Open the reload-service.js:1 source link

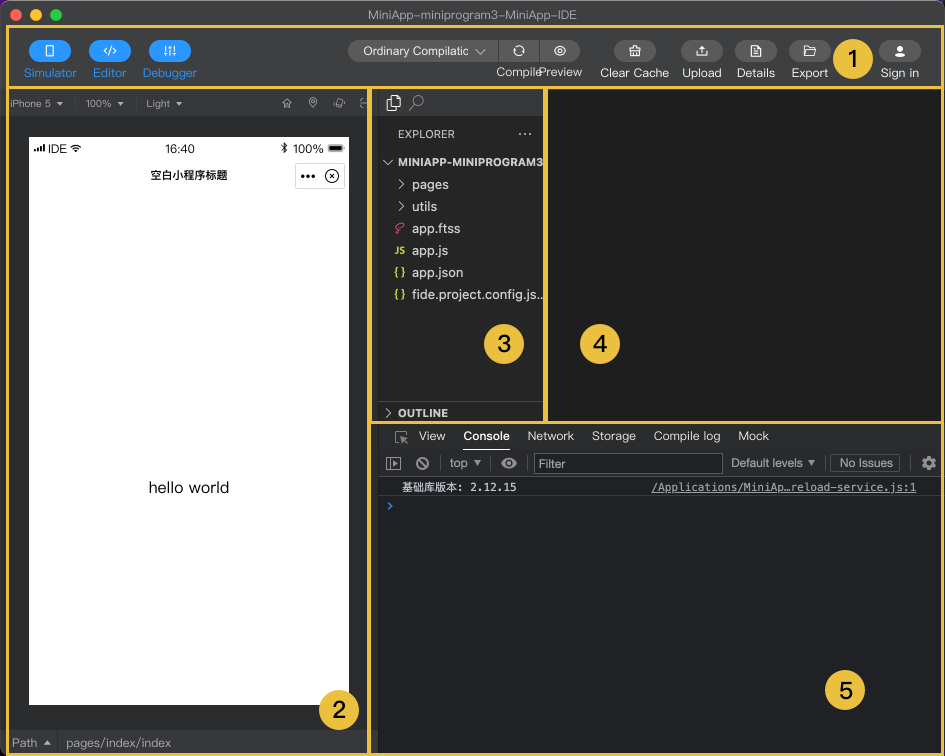point(783,487)
